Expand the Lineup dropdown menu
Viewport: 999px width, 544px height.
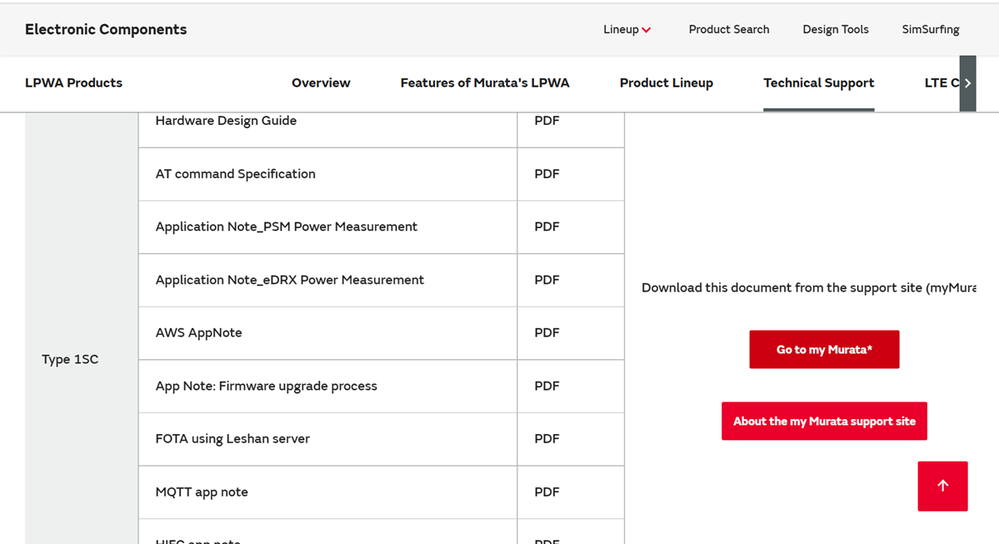click(627, 29)
